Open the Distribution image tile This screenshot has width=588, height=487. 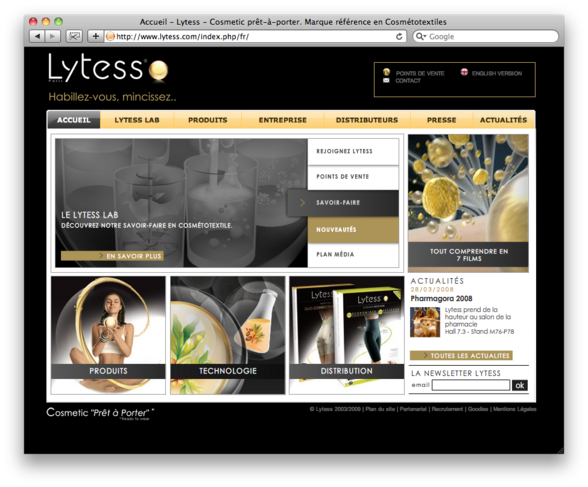coord(346,335)
